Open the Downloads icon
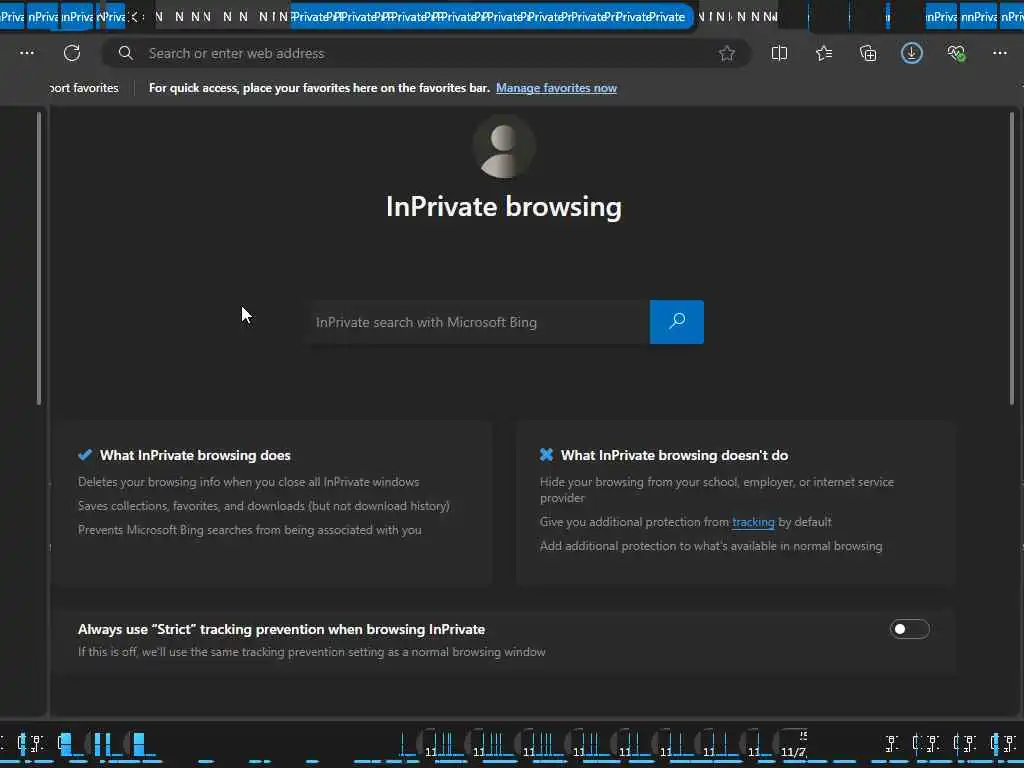1024x768 pixels. coord(912,54)
